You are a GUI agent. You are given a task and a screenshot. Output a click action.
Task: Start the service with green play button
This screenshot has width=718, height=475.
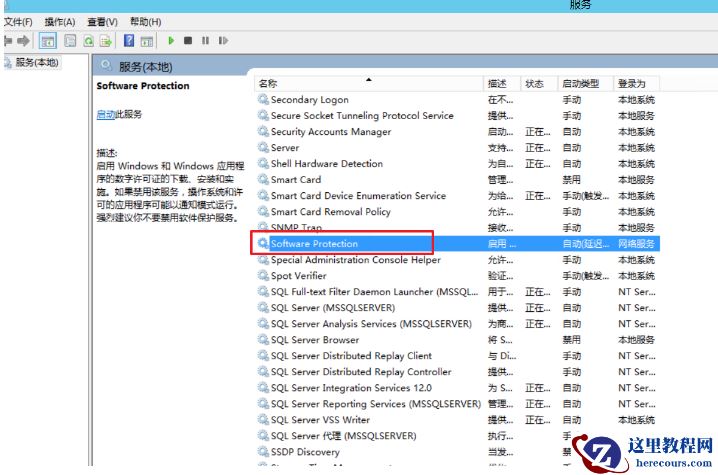(171, 41)
